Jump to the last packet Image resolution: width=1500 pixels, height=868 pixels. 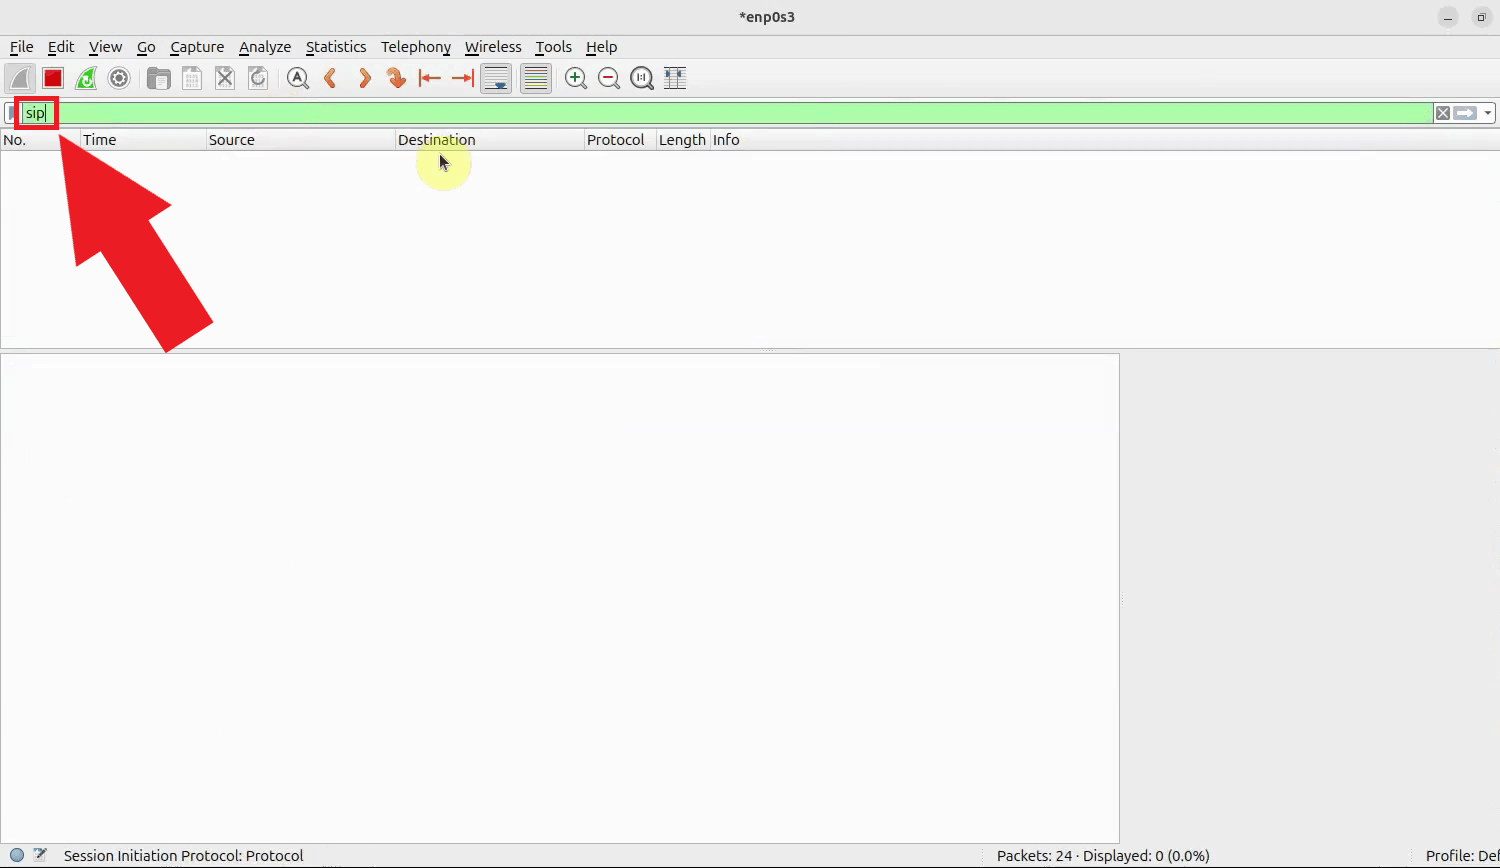(x=463, y=78)
